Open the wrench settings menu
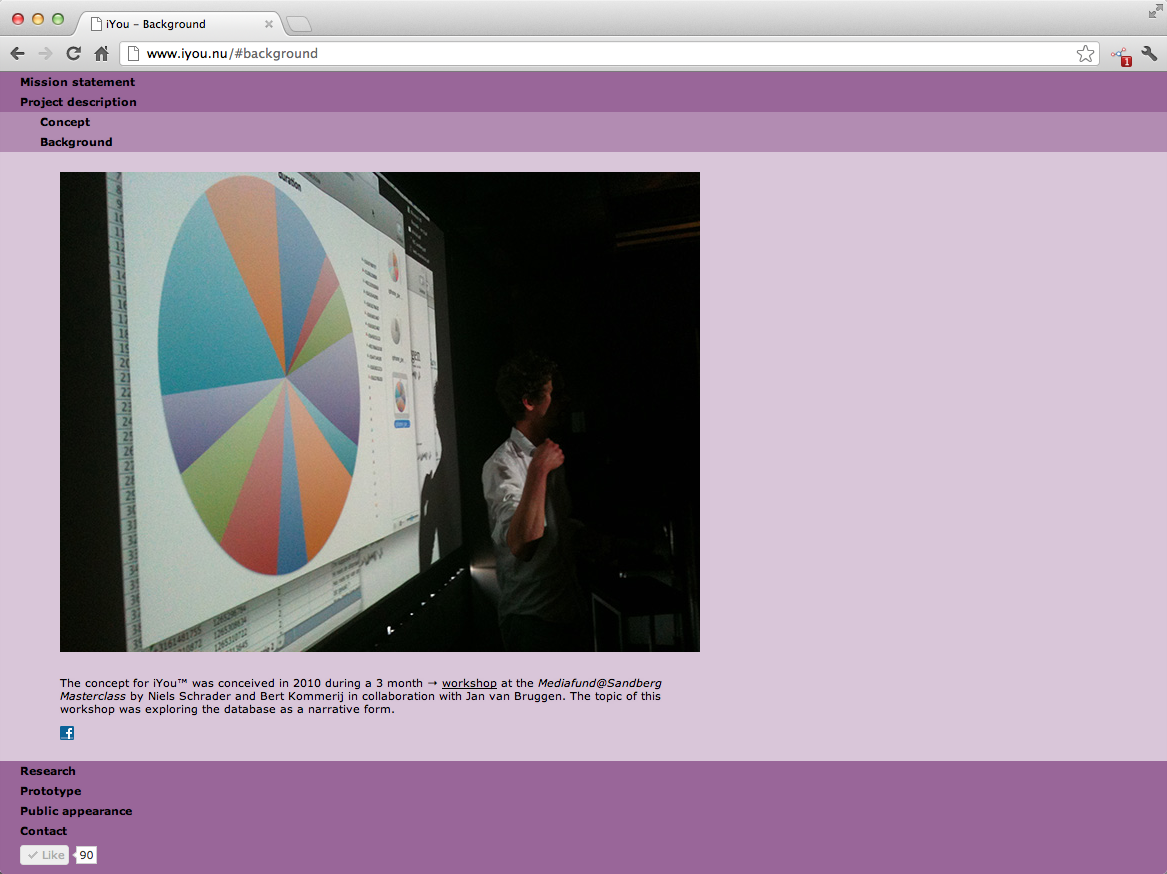Screen dimensions: 1167x874 click(x=1149, y=54)
